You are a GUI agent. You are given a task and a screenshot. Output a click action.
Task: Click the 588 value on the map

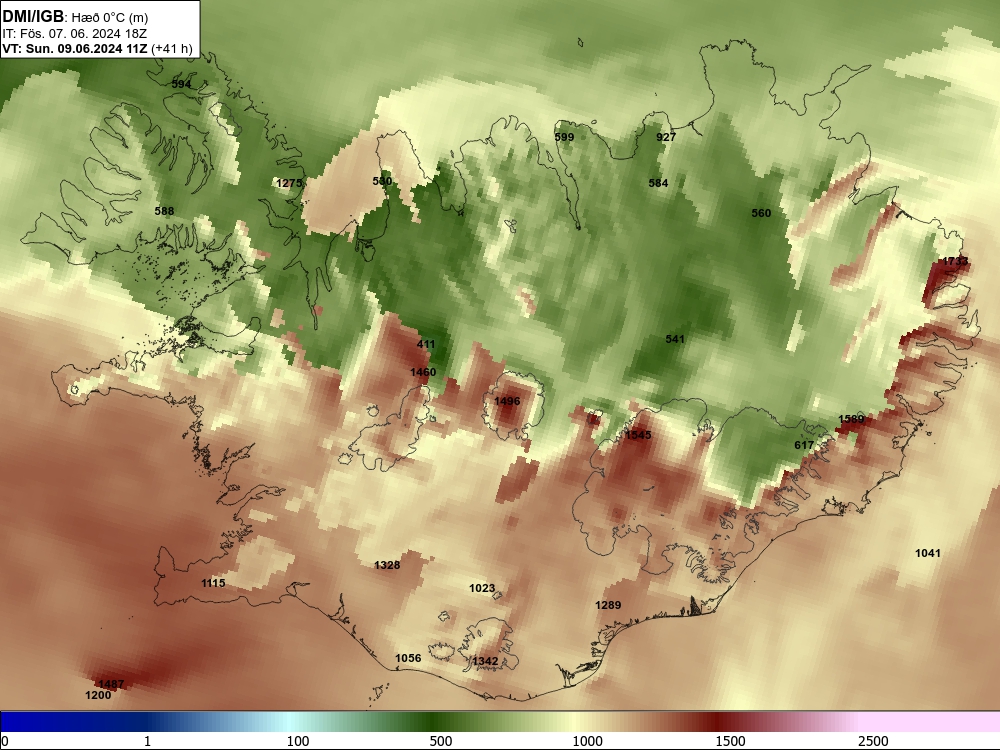click(164, 211)
